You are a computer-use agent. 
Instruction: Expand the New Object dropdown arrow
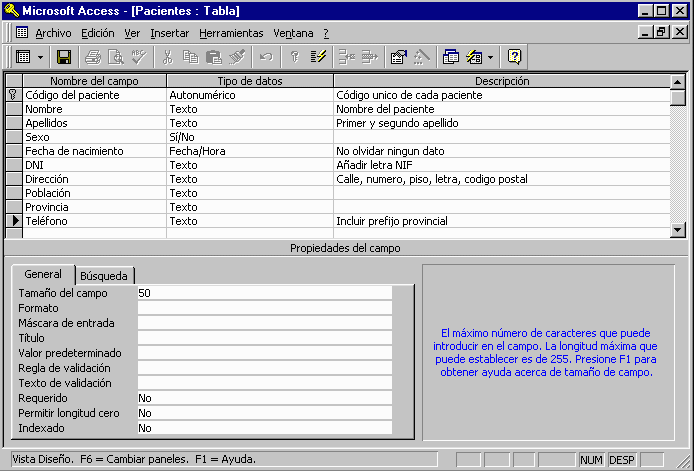[x=490, y=57]
